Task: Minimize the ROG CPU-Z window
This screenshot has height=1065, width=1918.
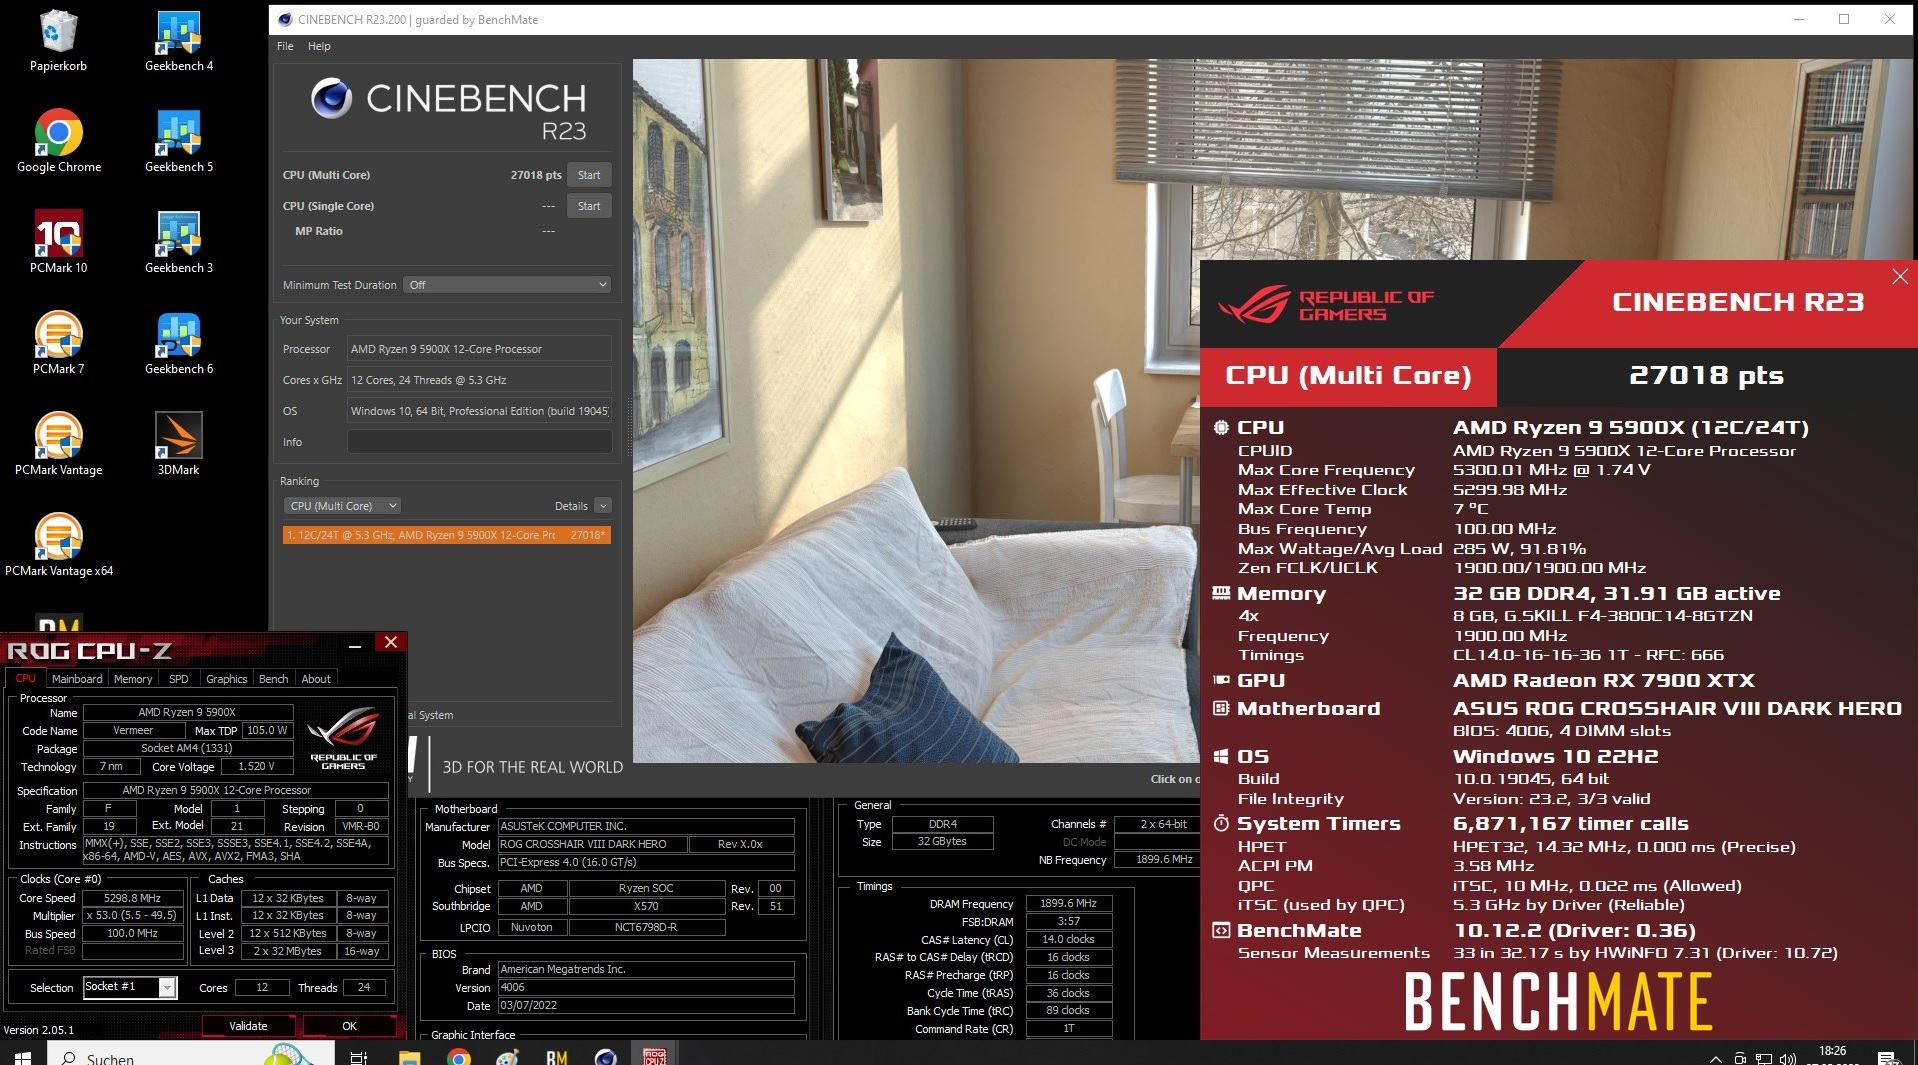Action: point(355,645)
